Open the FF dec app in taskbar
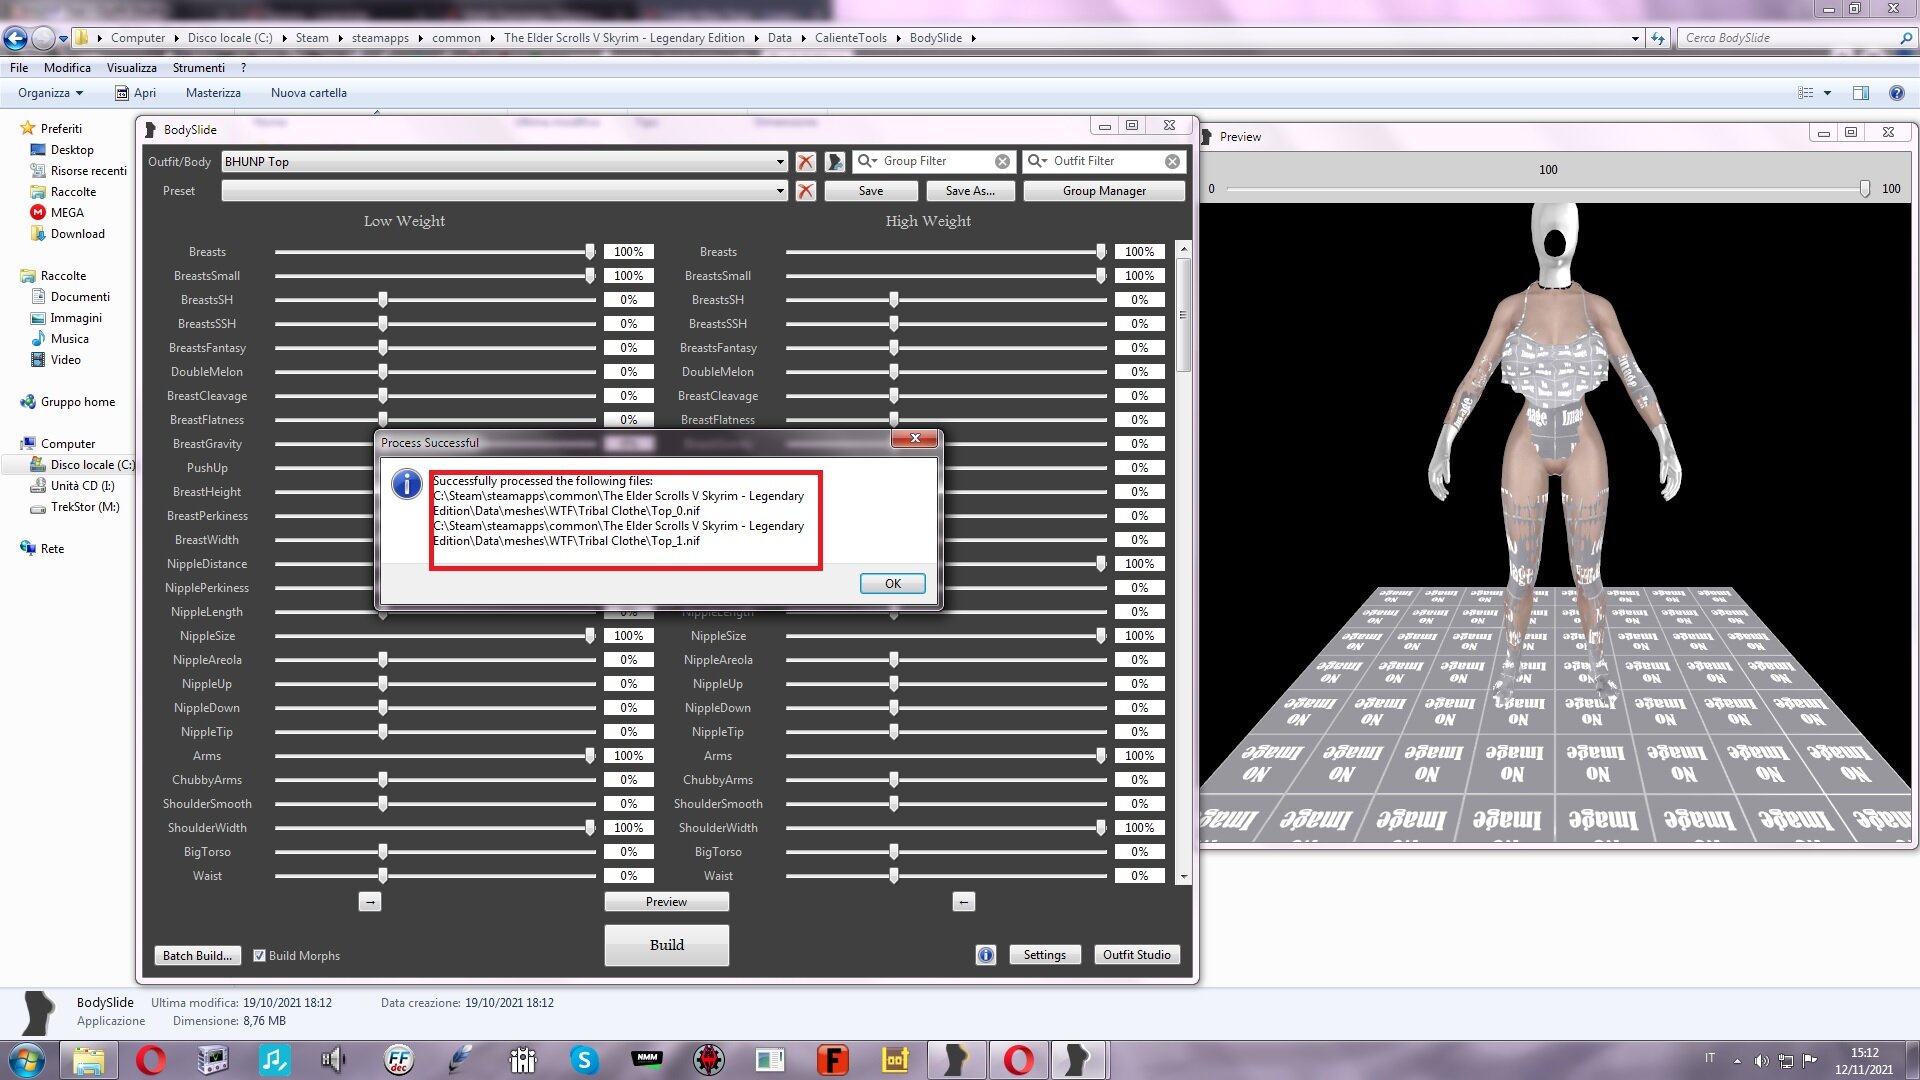 pyautogui.click(x=398, y=1060)
